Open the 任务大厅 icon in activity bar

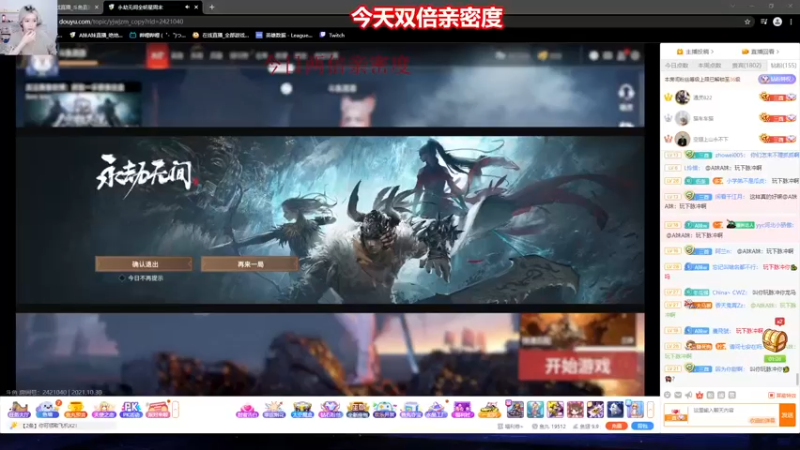[x=19, y=410]
